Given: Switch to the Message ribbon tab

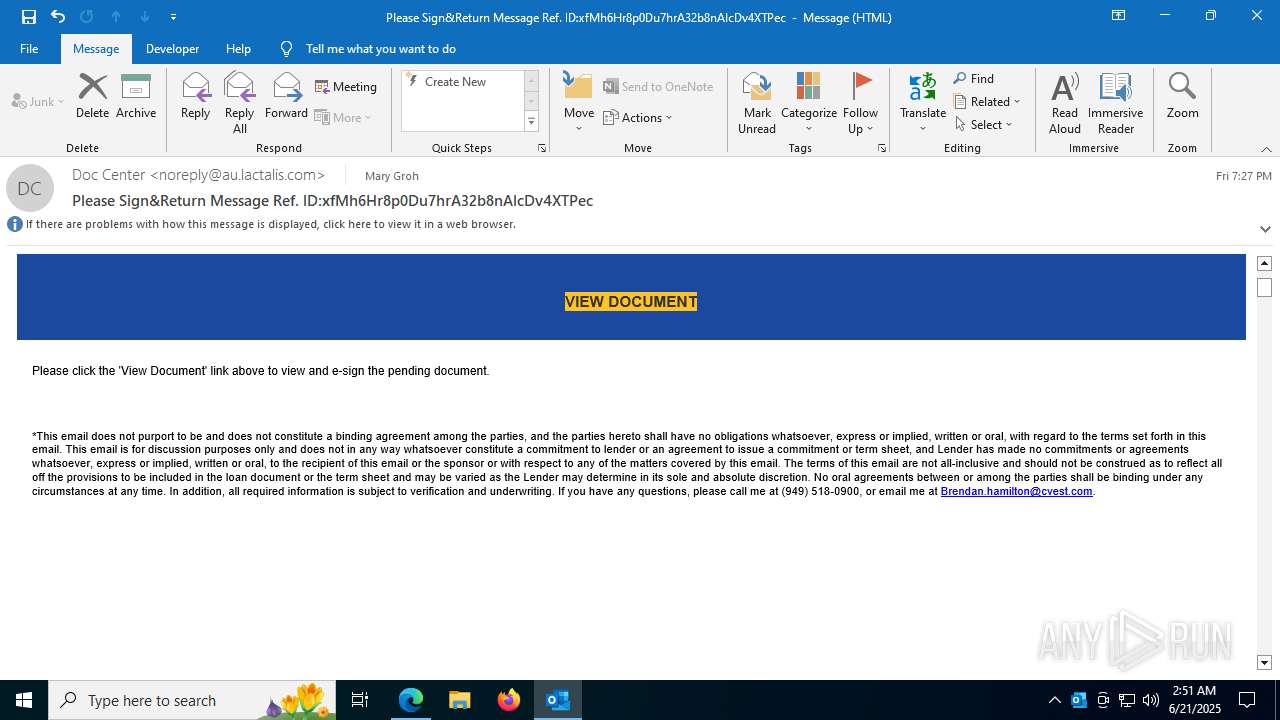Looking at the screenshot, I should pyautogui.click(x=96, y=49).
